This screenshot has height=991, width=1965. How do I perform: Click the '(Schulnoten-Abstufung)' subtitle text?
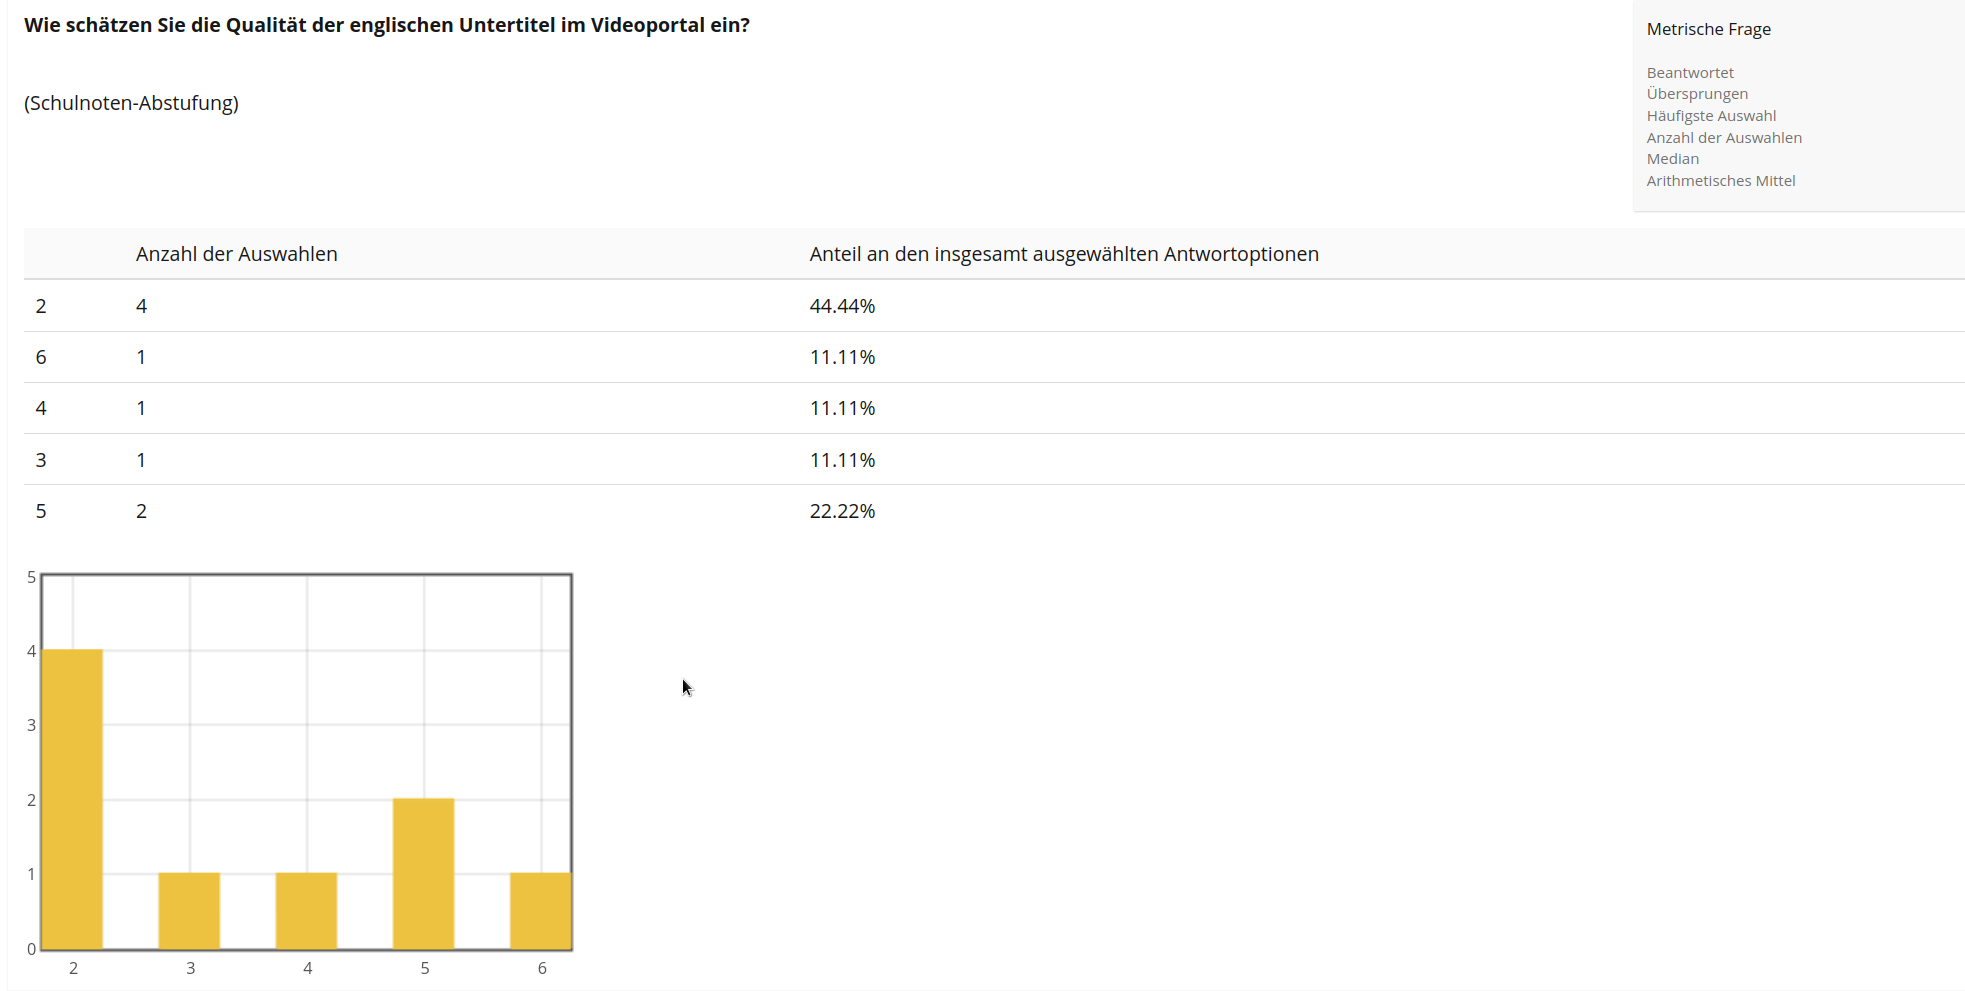[x=131, y=103]
